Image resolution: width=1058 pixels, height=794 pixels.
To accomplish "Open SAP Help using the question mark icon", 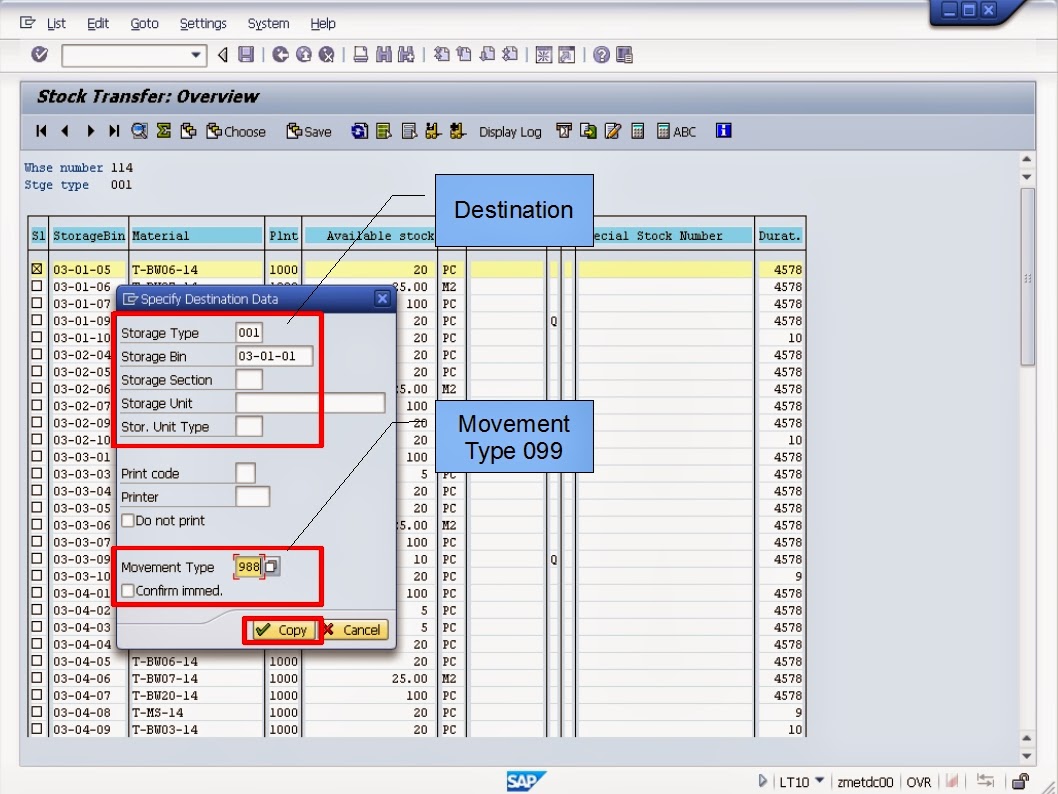I will click(602, 55).
